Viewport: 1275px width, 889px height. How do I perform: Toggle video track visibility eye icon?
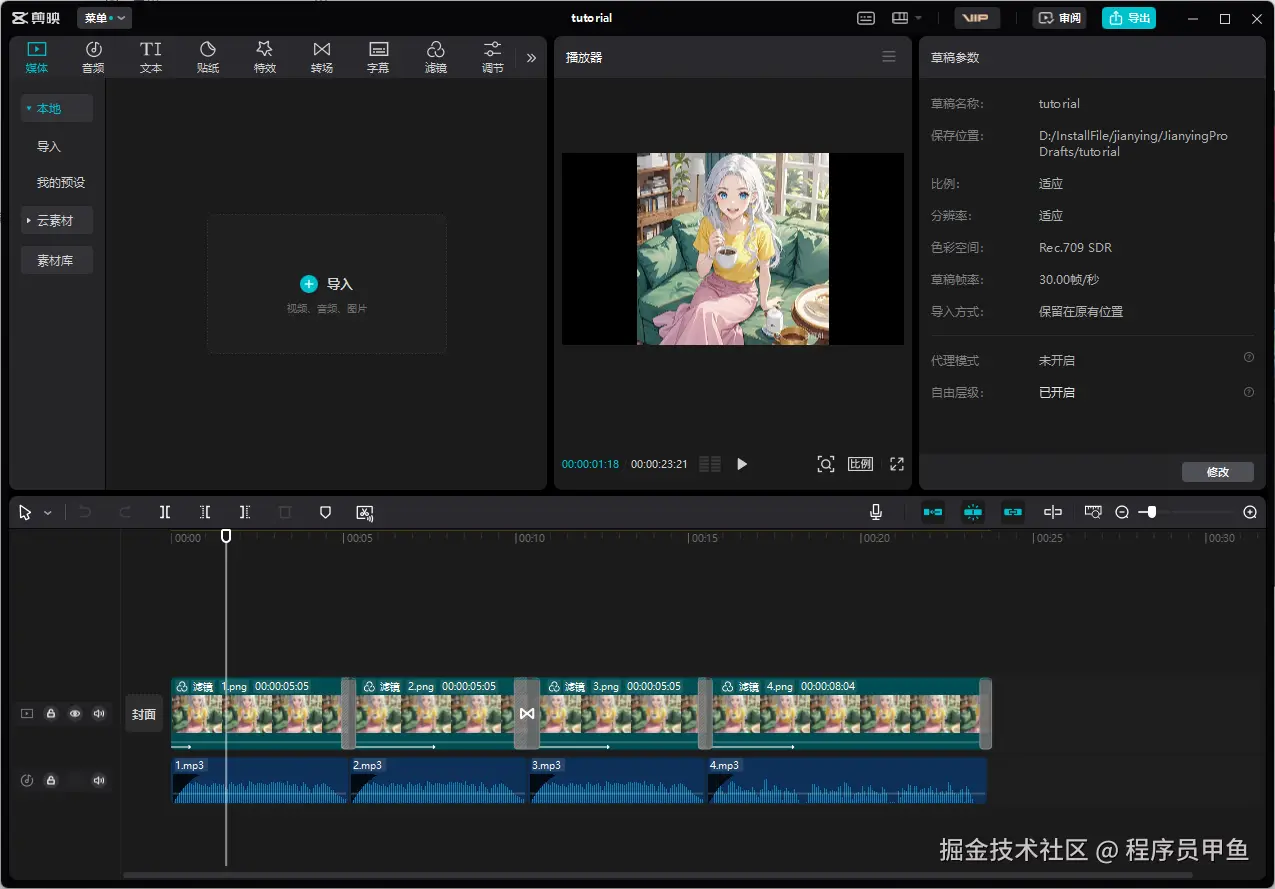tap(75, 714)
